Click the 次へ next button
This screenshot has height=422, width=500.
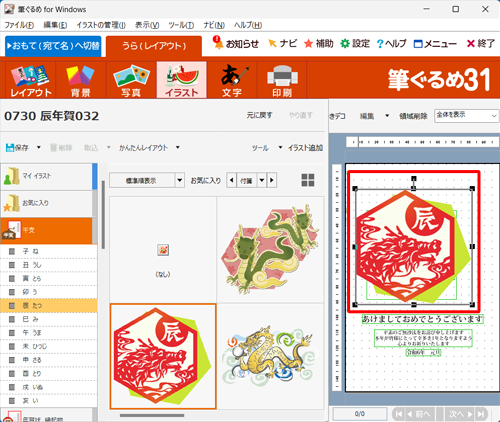pos(461,414)
